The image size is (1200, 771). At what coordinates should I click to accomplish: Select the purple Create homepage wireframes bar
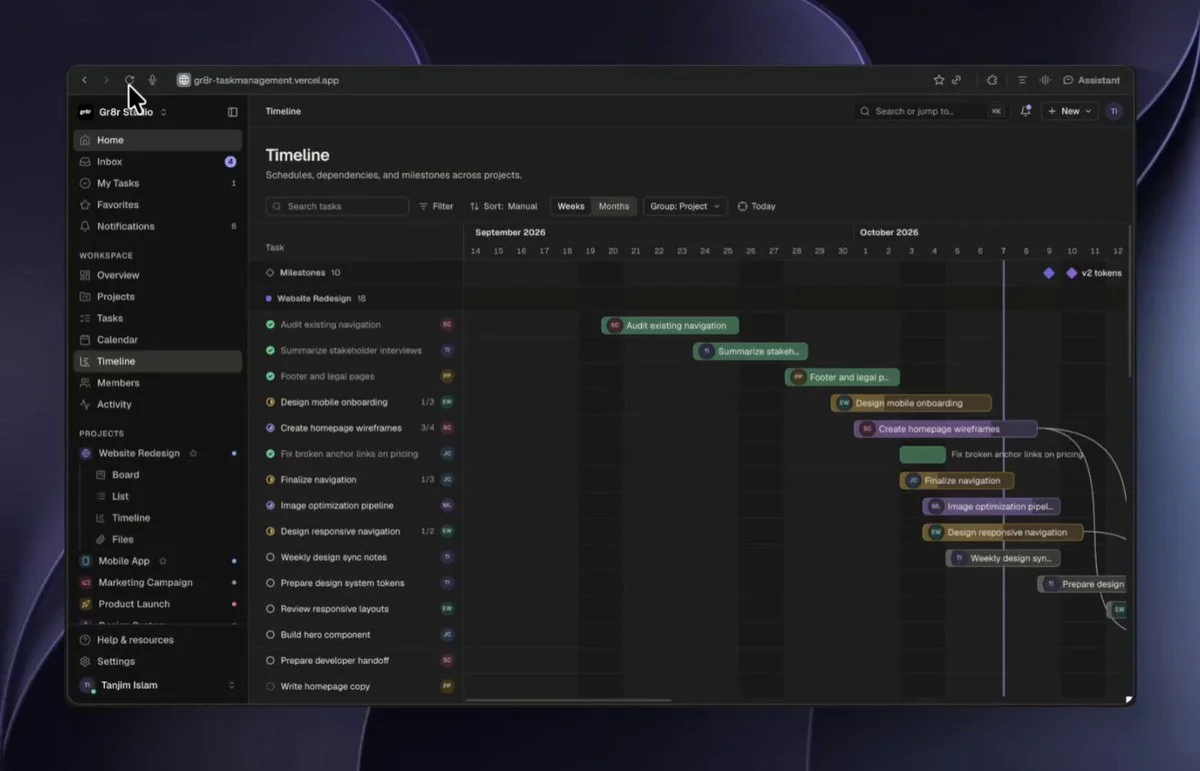945,429
